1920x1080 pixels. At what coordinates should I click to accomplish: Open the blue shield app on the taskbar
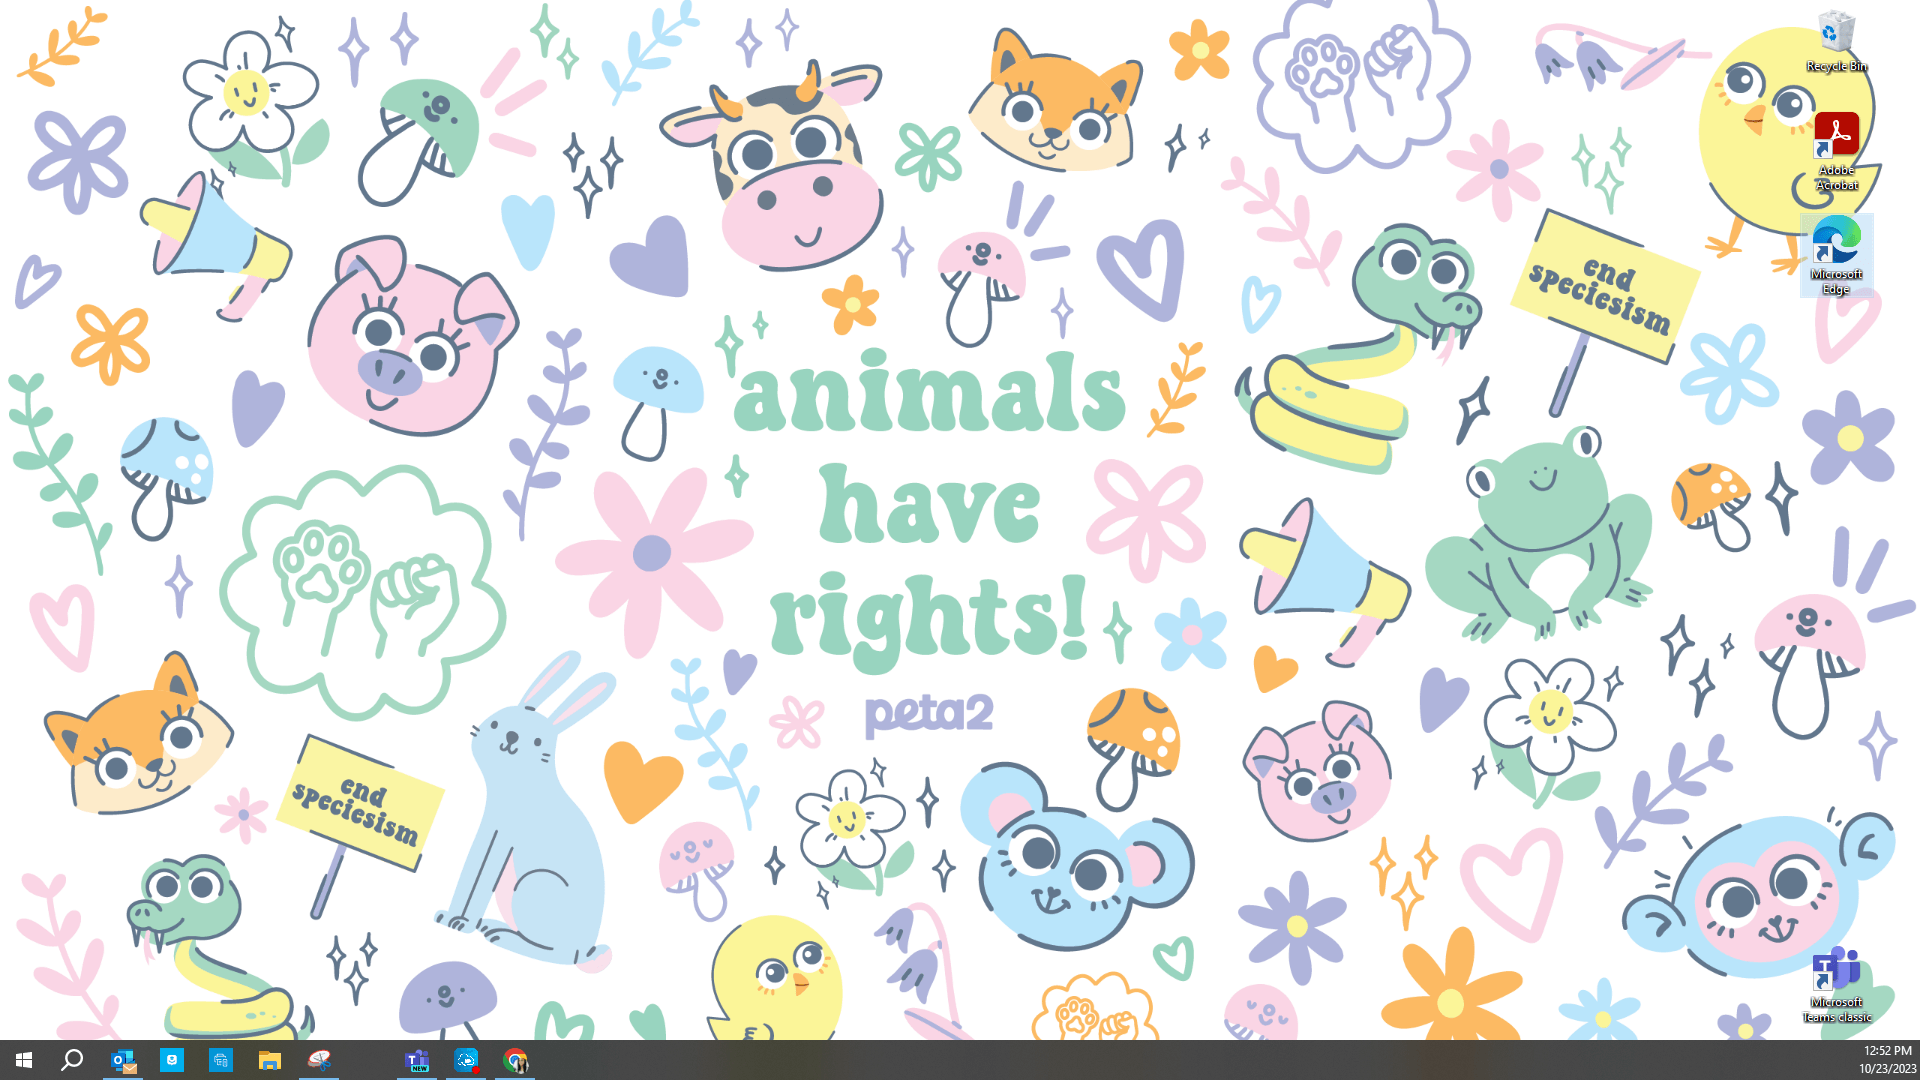click(x=171, y=1061)
